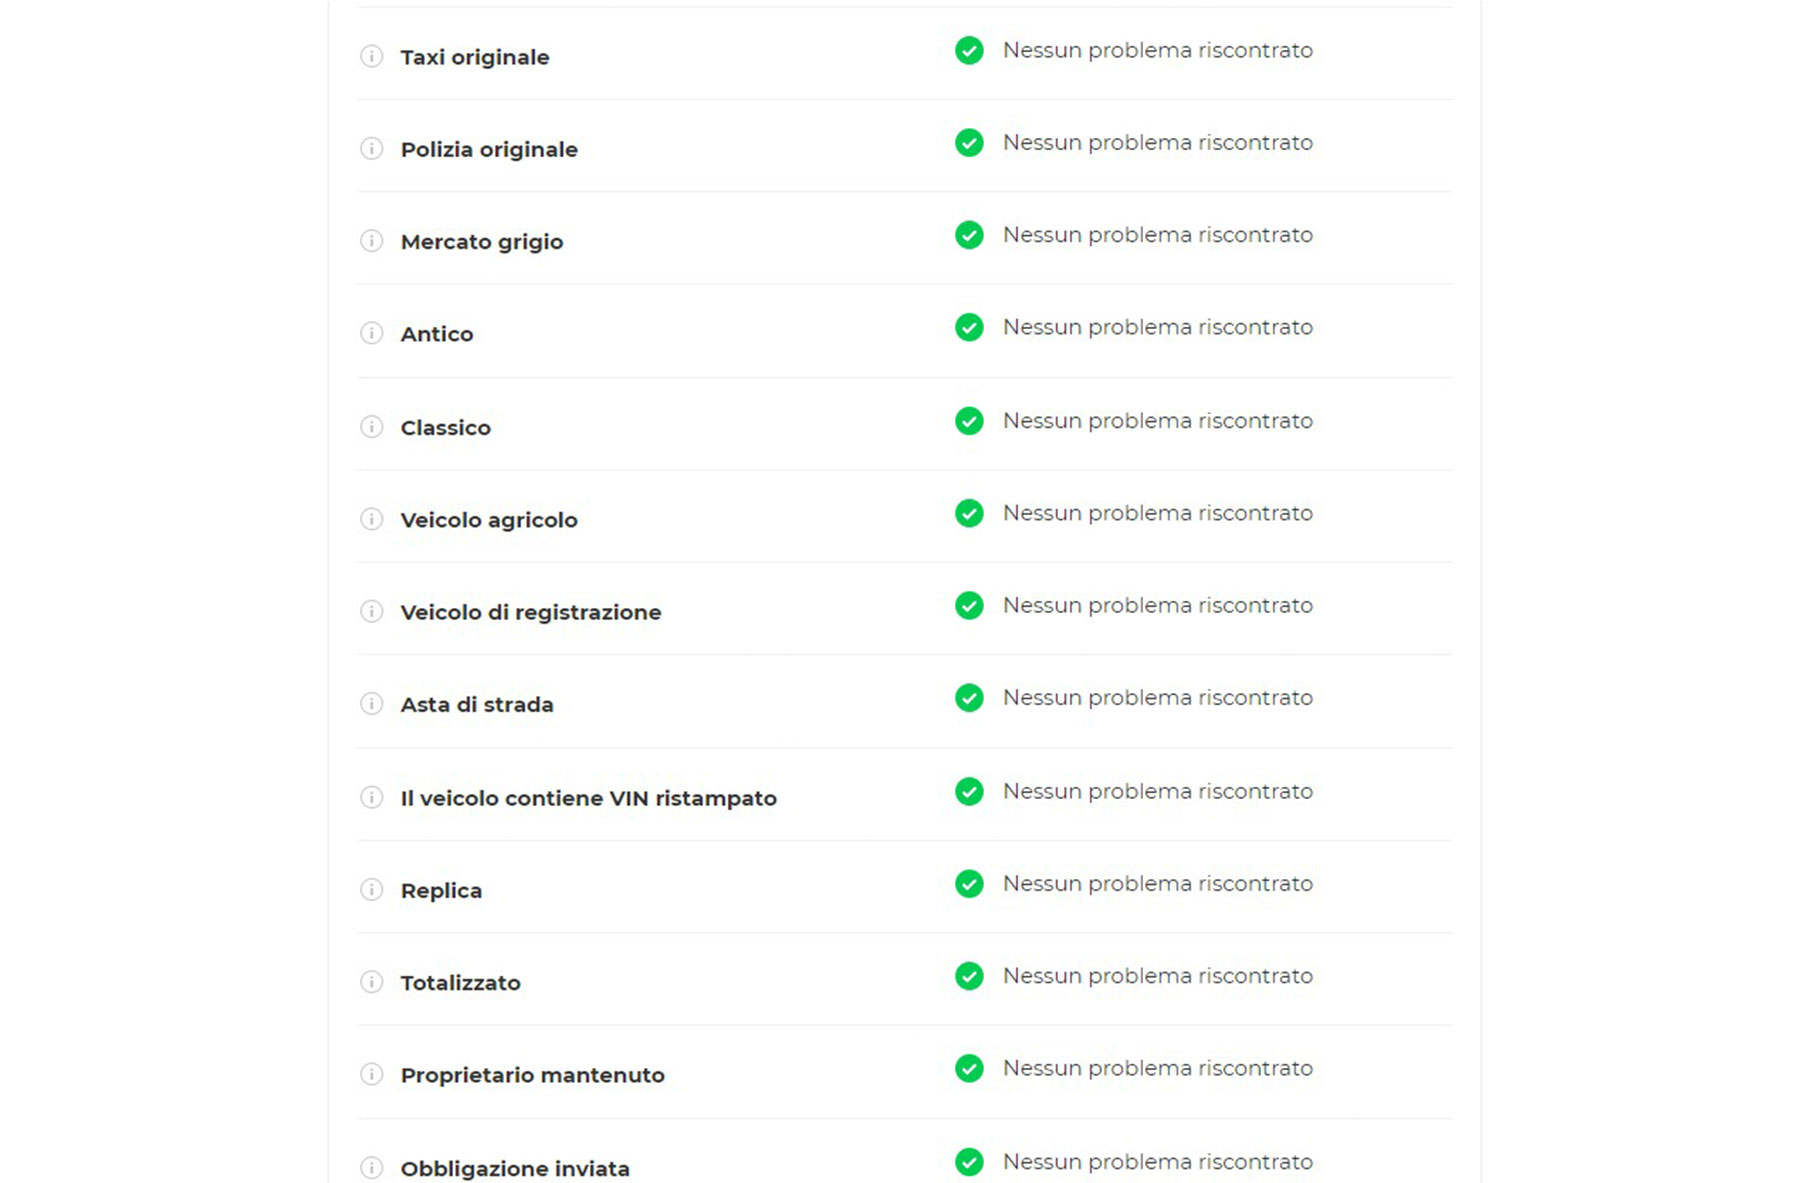Click the info icon next to Totalizzato
This screenshot has width=1800, height=1183.
(371, 982)
